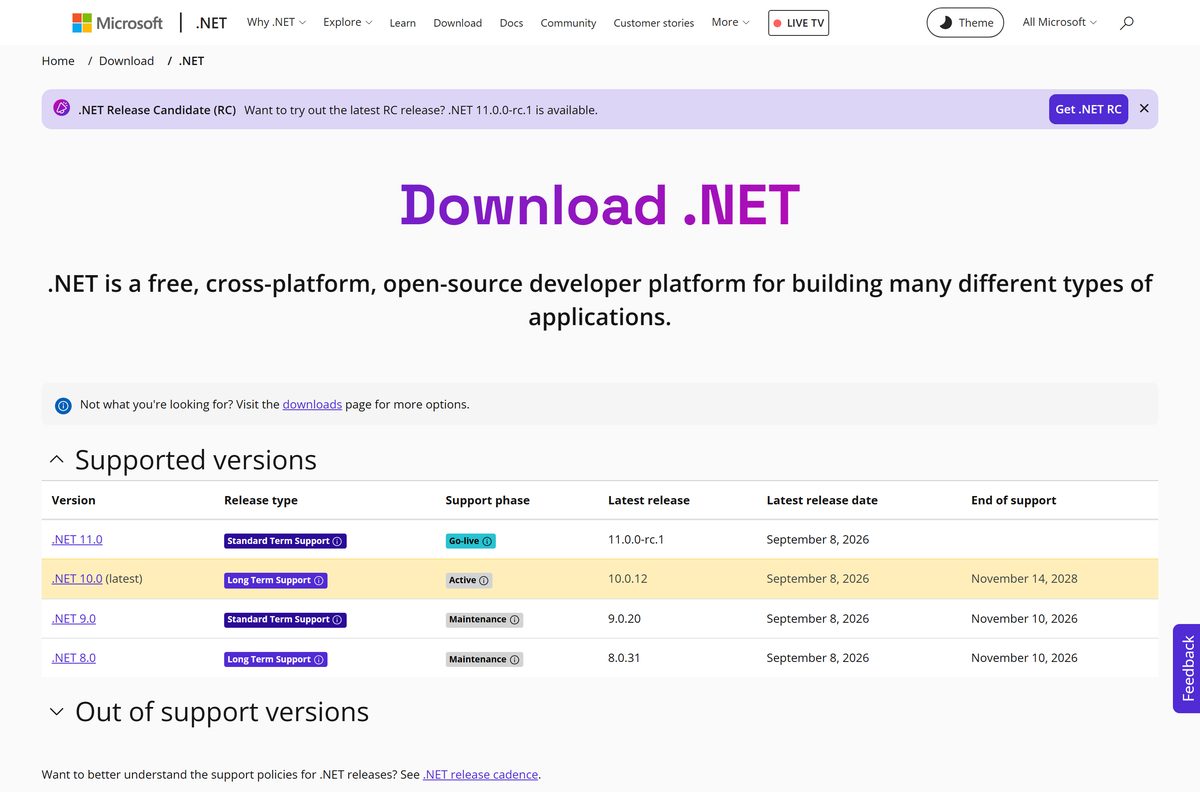Click the End of support column header
Image resolution: width=1200 pixels, height=792 pixels.
[1013, 500]
